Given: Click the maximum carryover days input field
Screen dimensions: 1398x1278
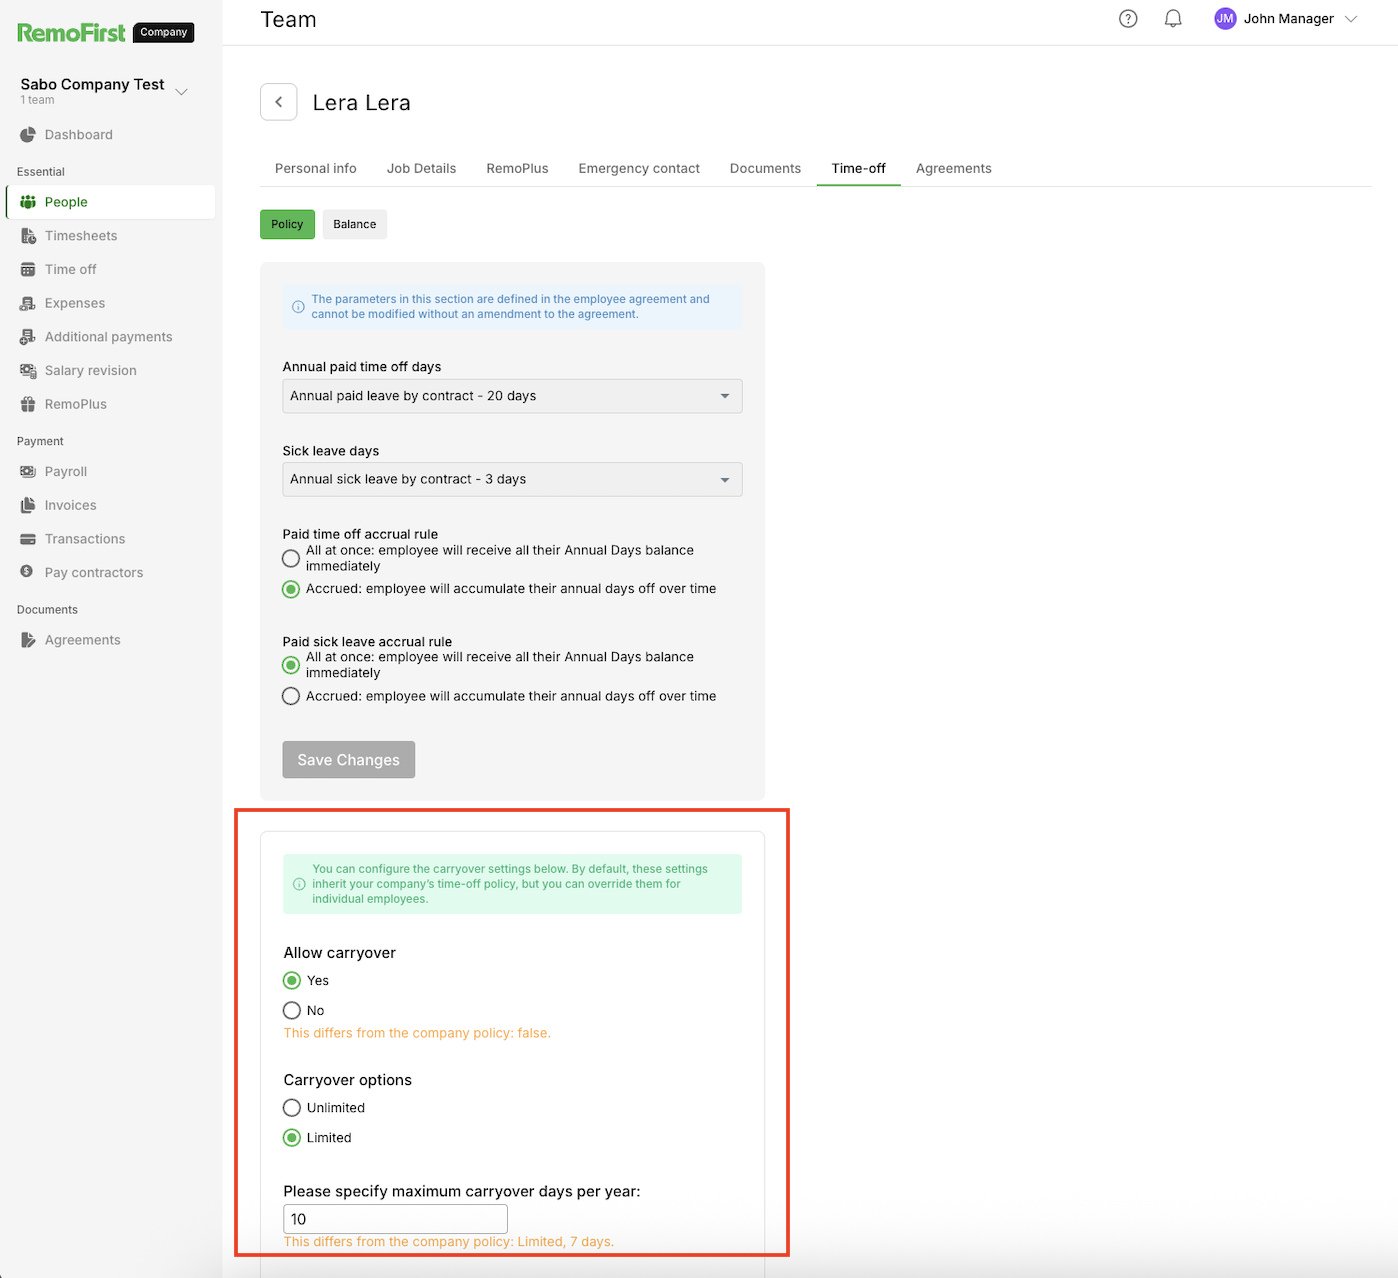Looking at the screenshot, I should (395, 1219).
